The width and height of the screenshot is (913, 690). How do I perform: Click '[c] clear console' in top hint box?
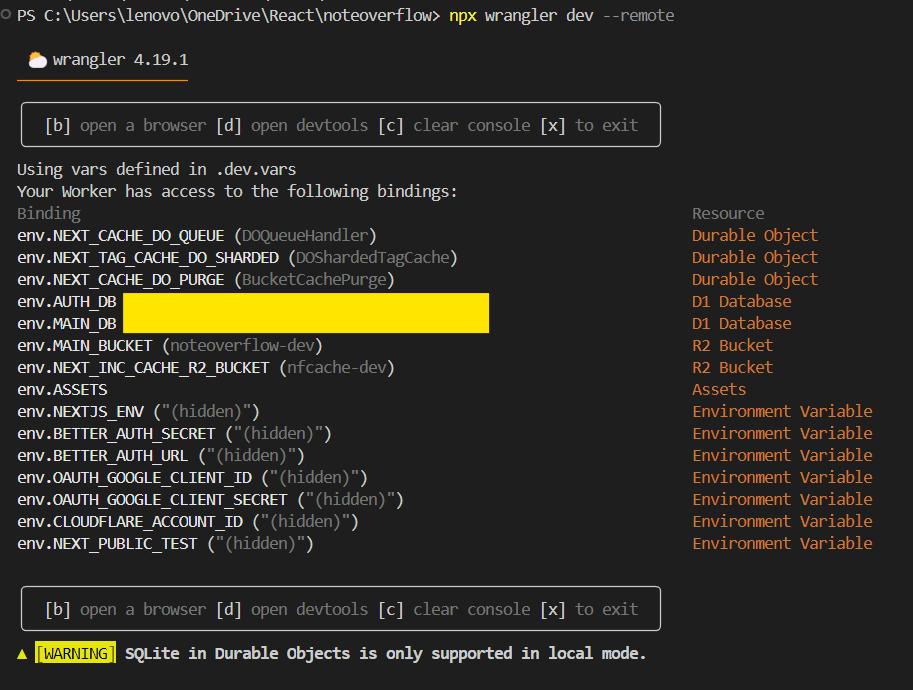[455, 125]
